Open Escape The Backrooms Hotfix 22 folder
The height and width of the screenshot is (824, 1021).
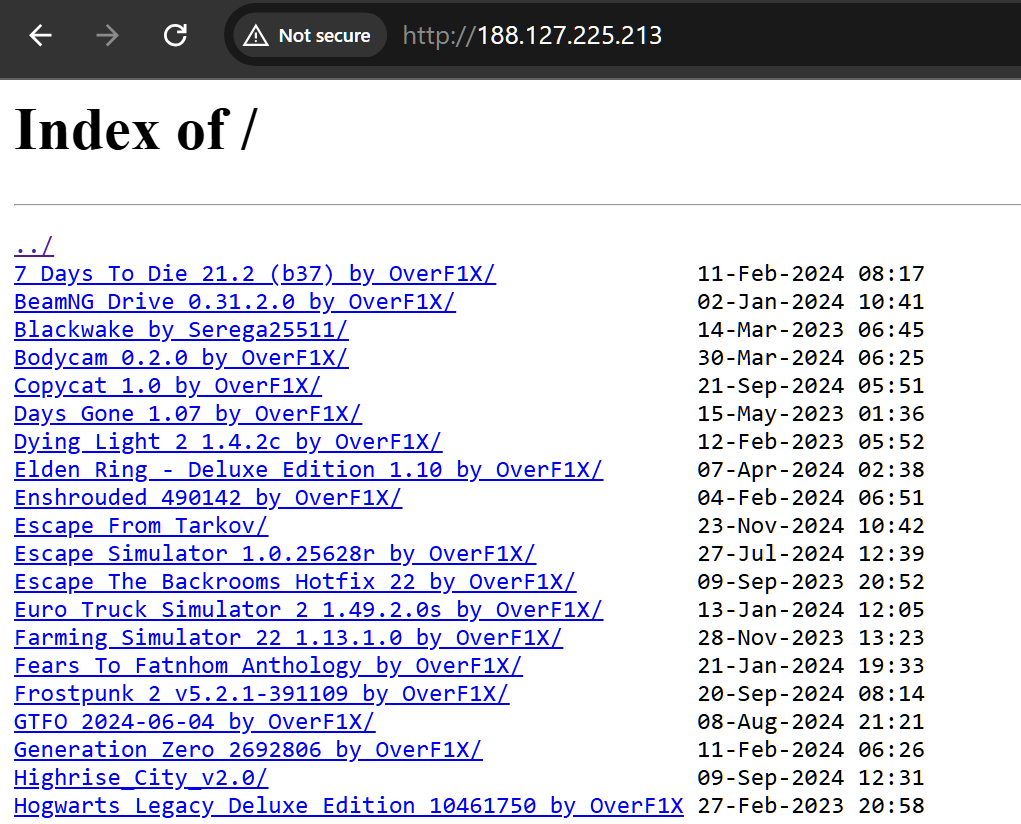(295, 582)
